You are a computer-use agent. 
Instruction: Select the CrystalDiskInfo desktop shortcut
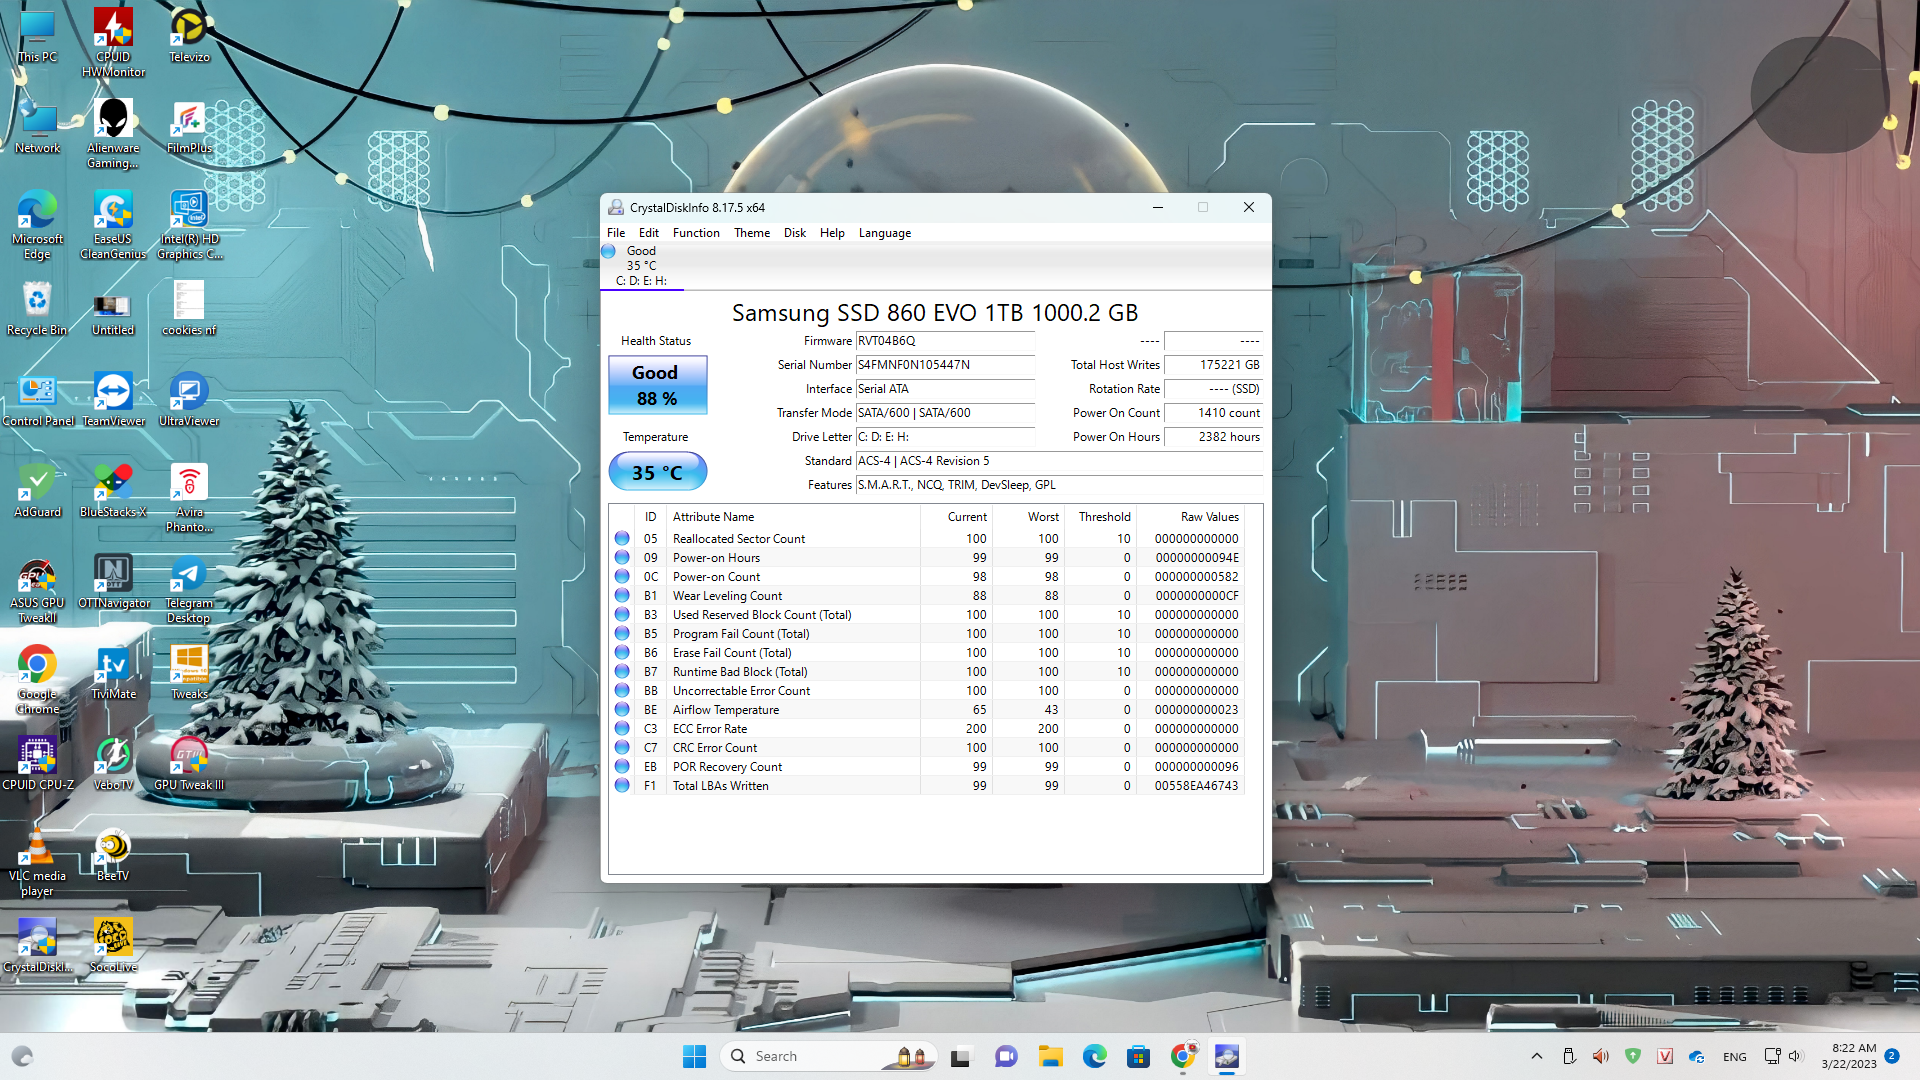37,945
